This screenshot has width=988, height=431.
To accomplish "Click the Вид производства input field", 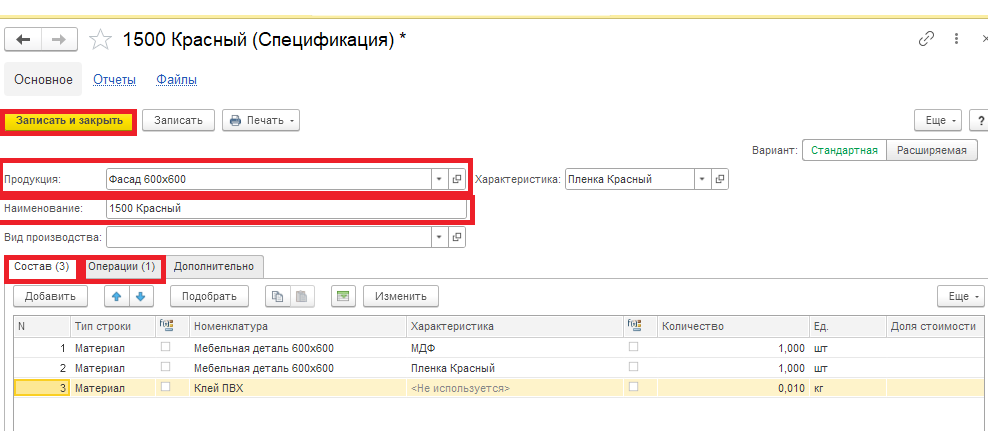I will click(268, 238).
